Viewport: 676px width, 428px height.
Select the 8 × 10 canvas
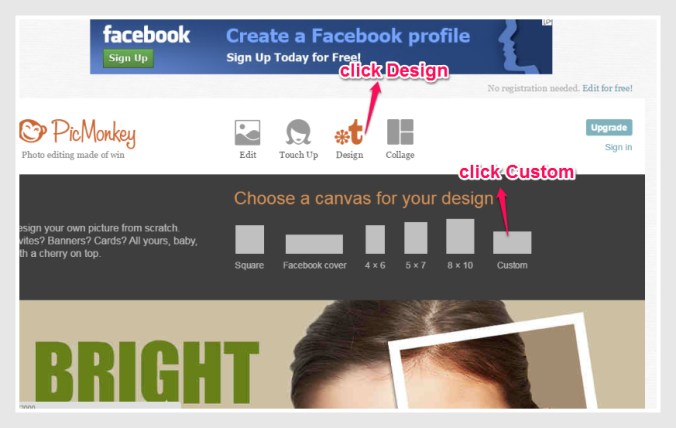pyautogui.click(x=460, y=236)
